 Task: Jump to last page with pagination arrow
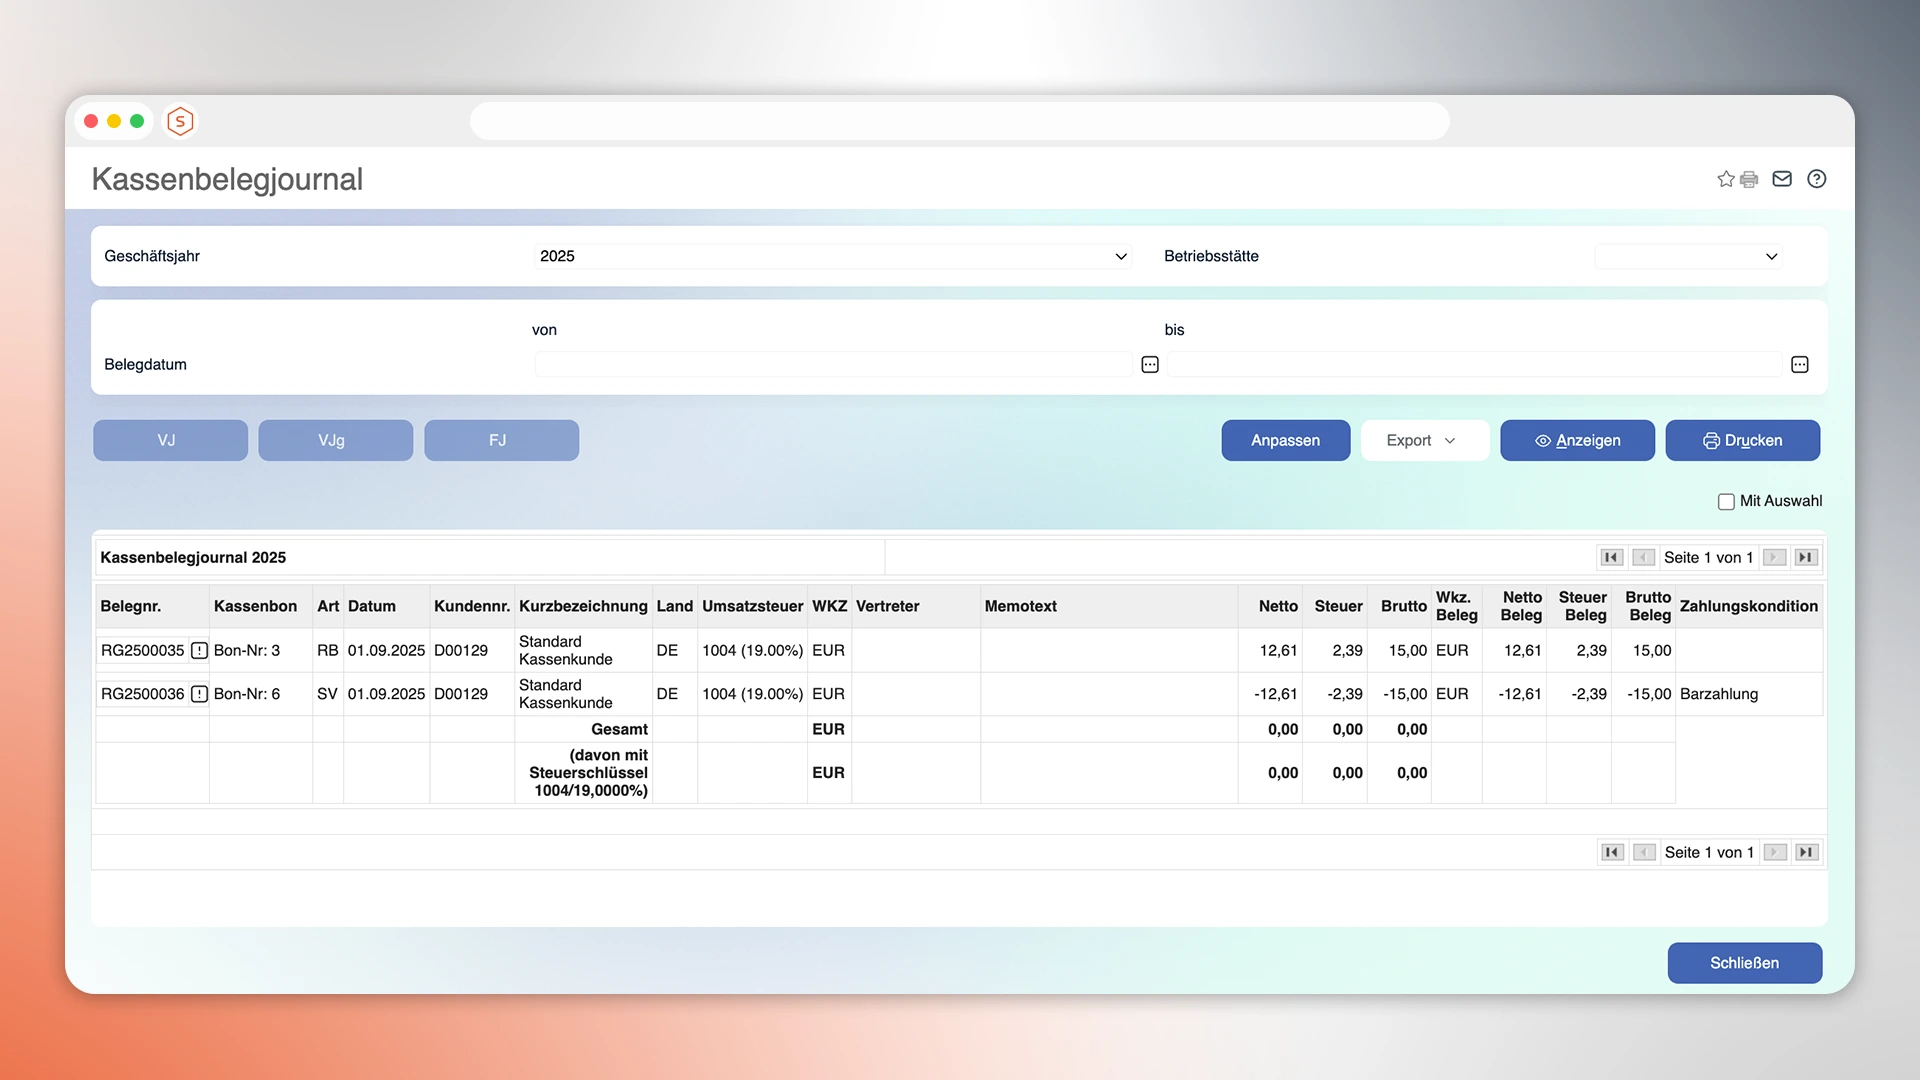click(1806, 557)
